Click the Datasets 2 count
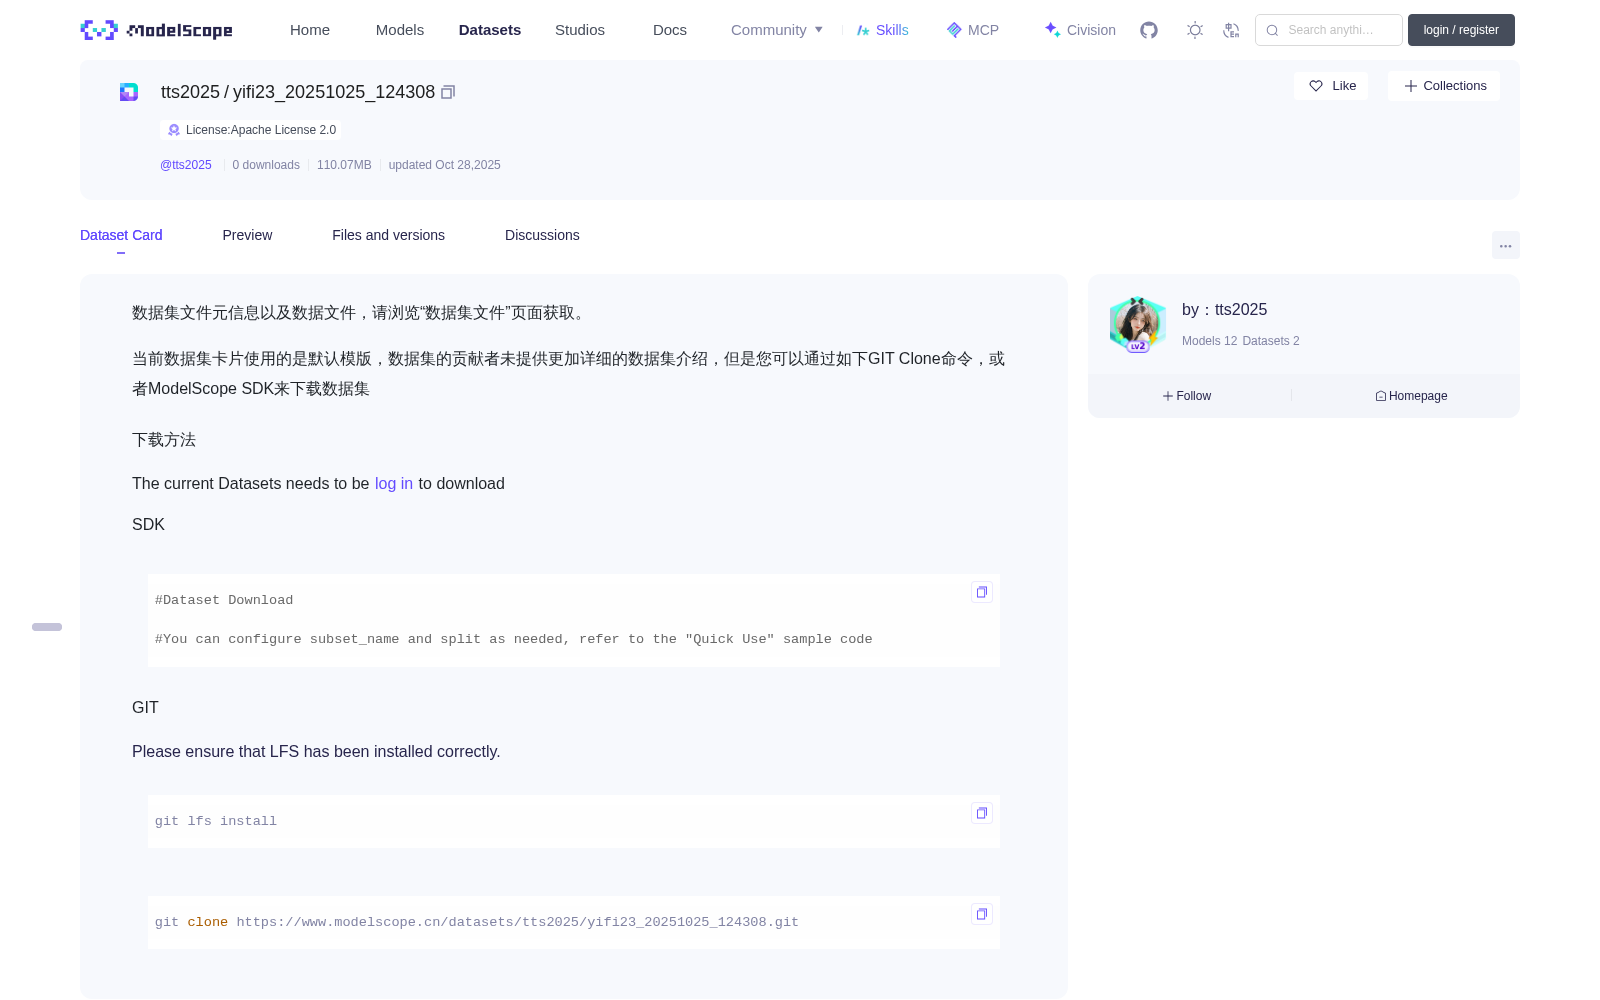 [1271, 341]
